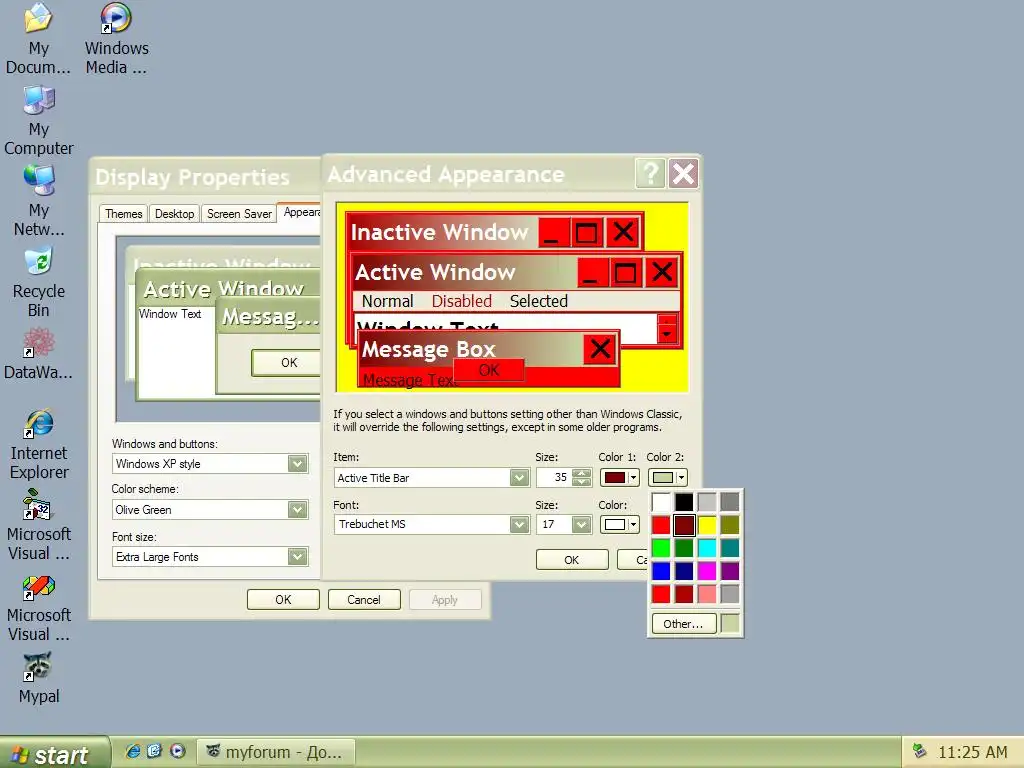1024x768 pixels.
Task: Choose the magenta swatch
Action: tap(707, 571)
